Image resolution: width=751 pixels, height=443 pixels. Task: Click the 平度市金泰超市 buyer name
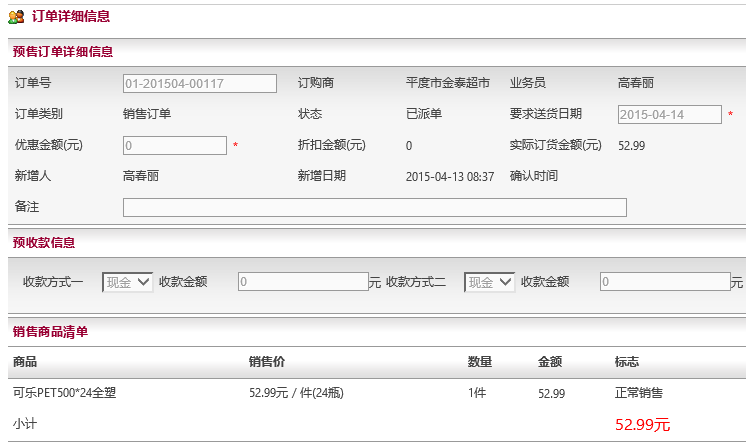point(448,83)
